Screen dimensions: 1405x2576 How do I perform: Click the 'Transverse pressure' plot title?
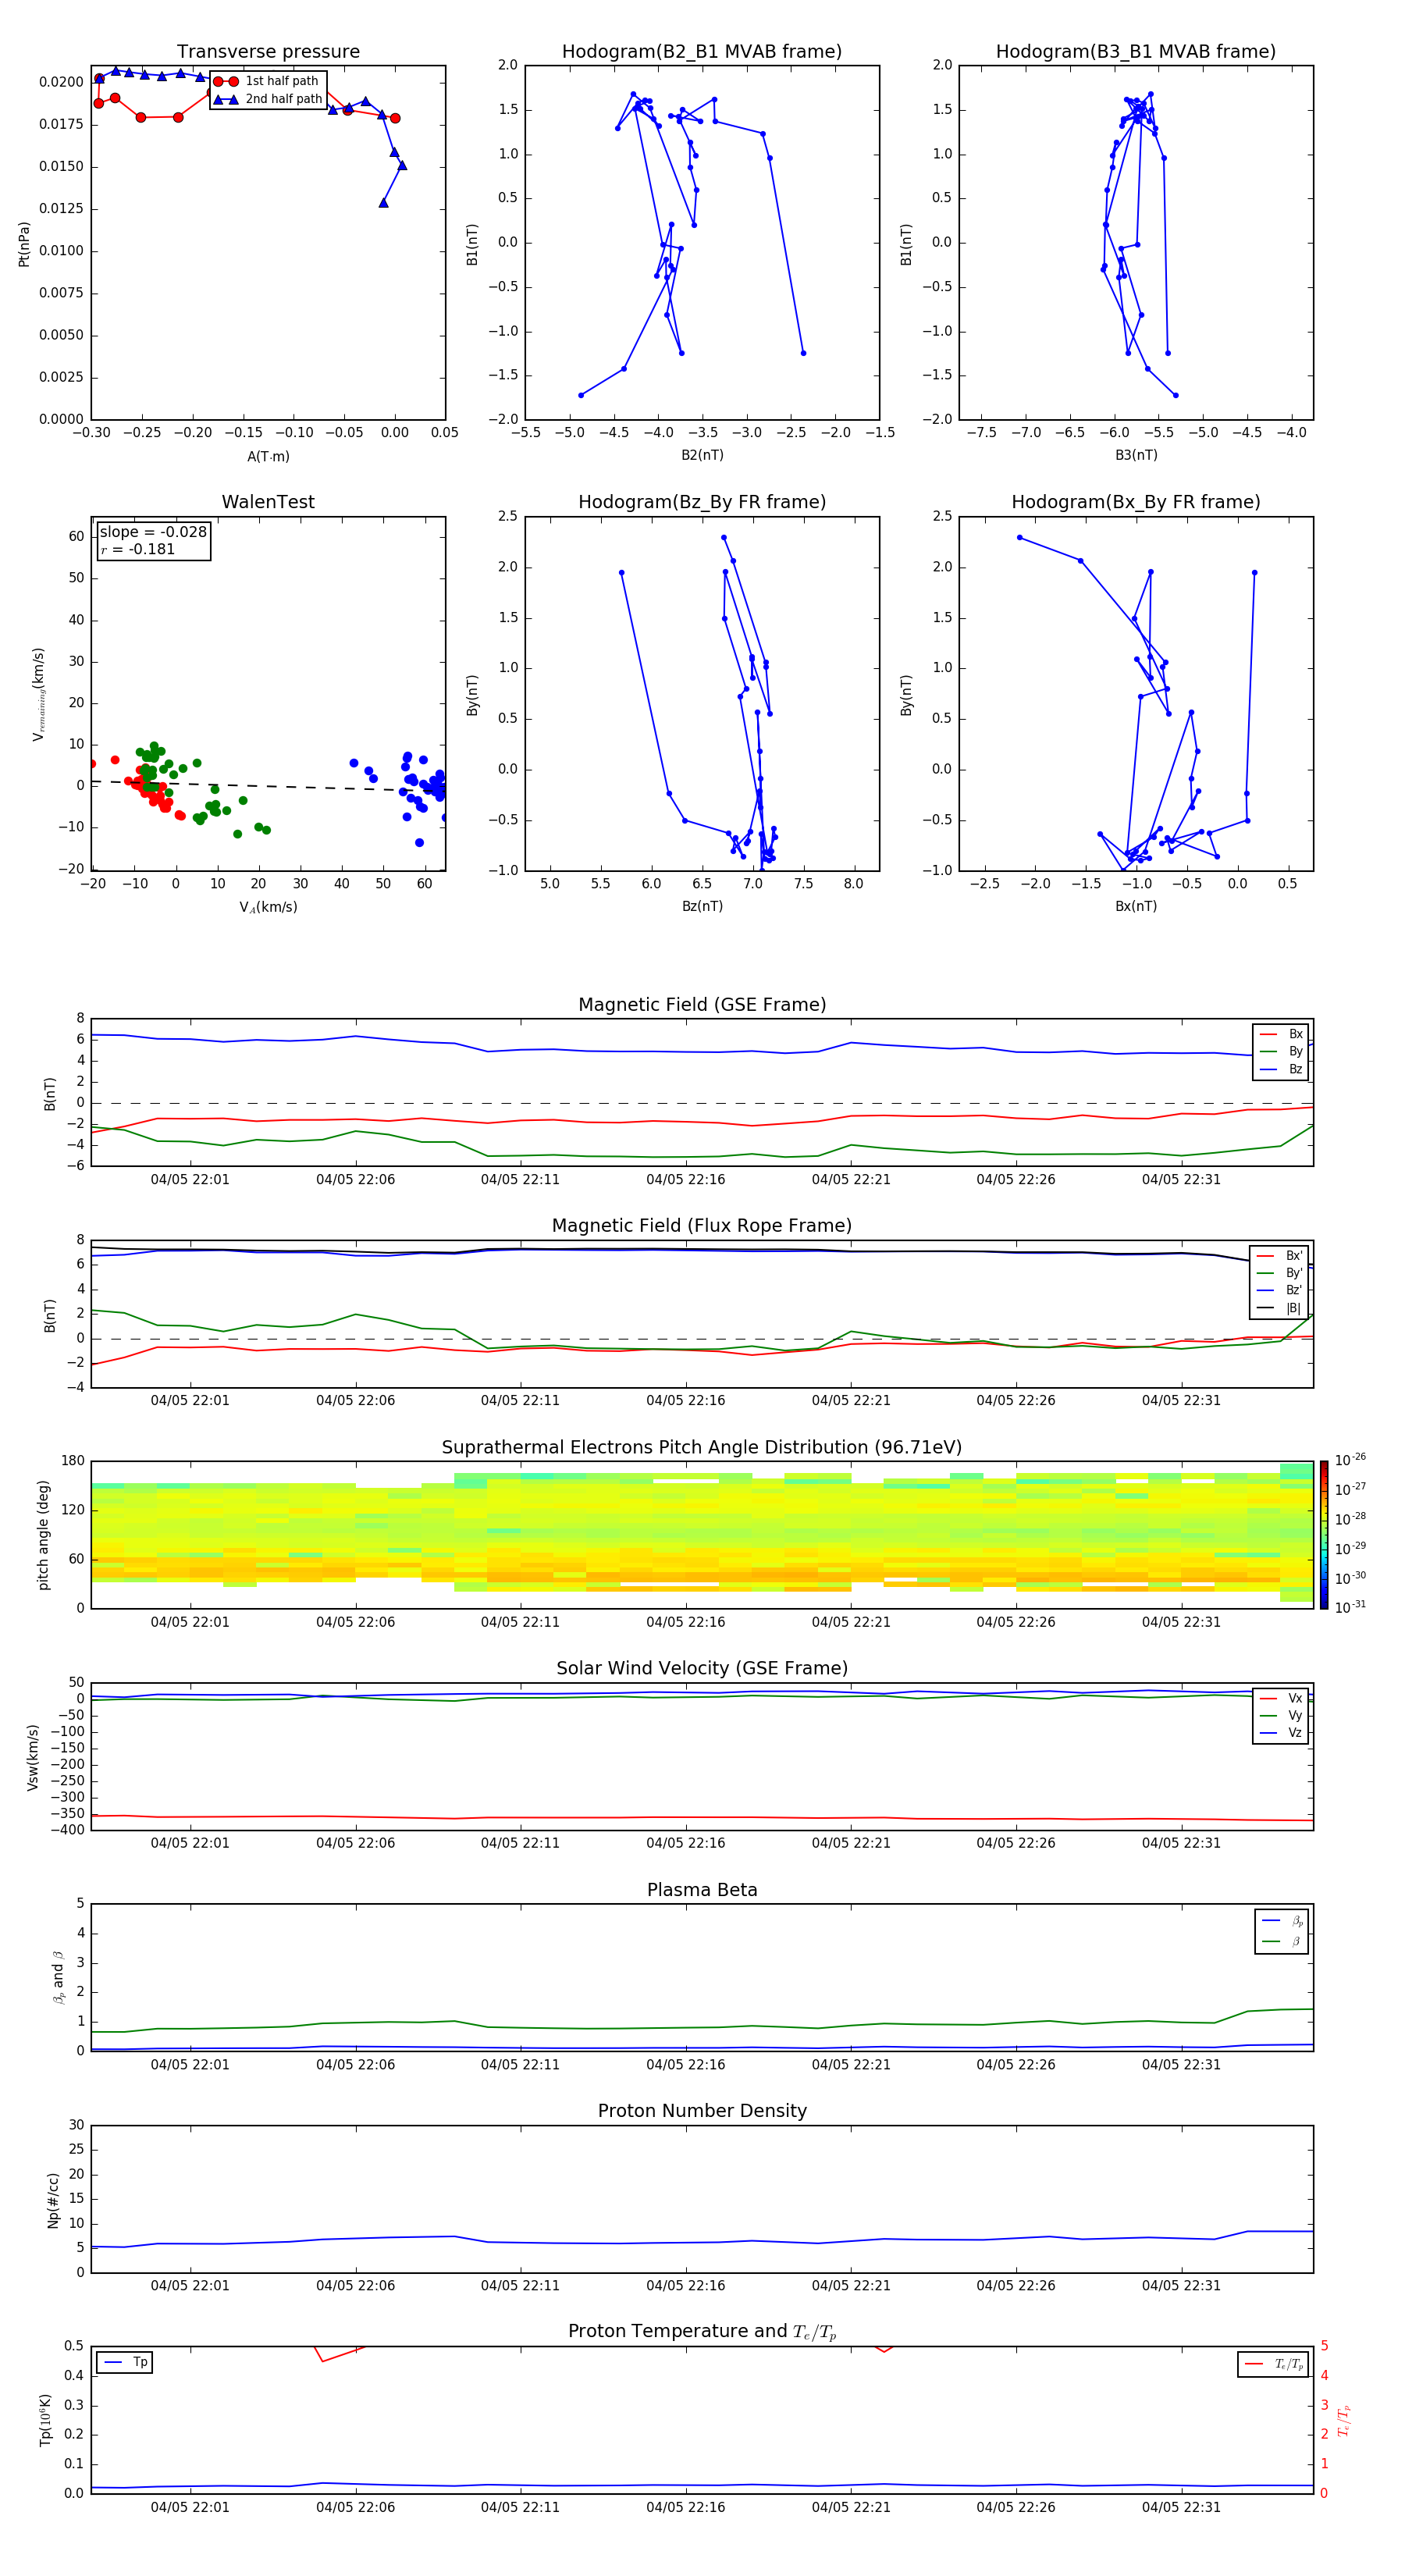(x=268, y=52)
